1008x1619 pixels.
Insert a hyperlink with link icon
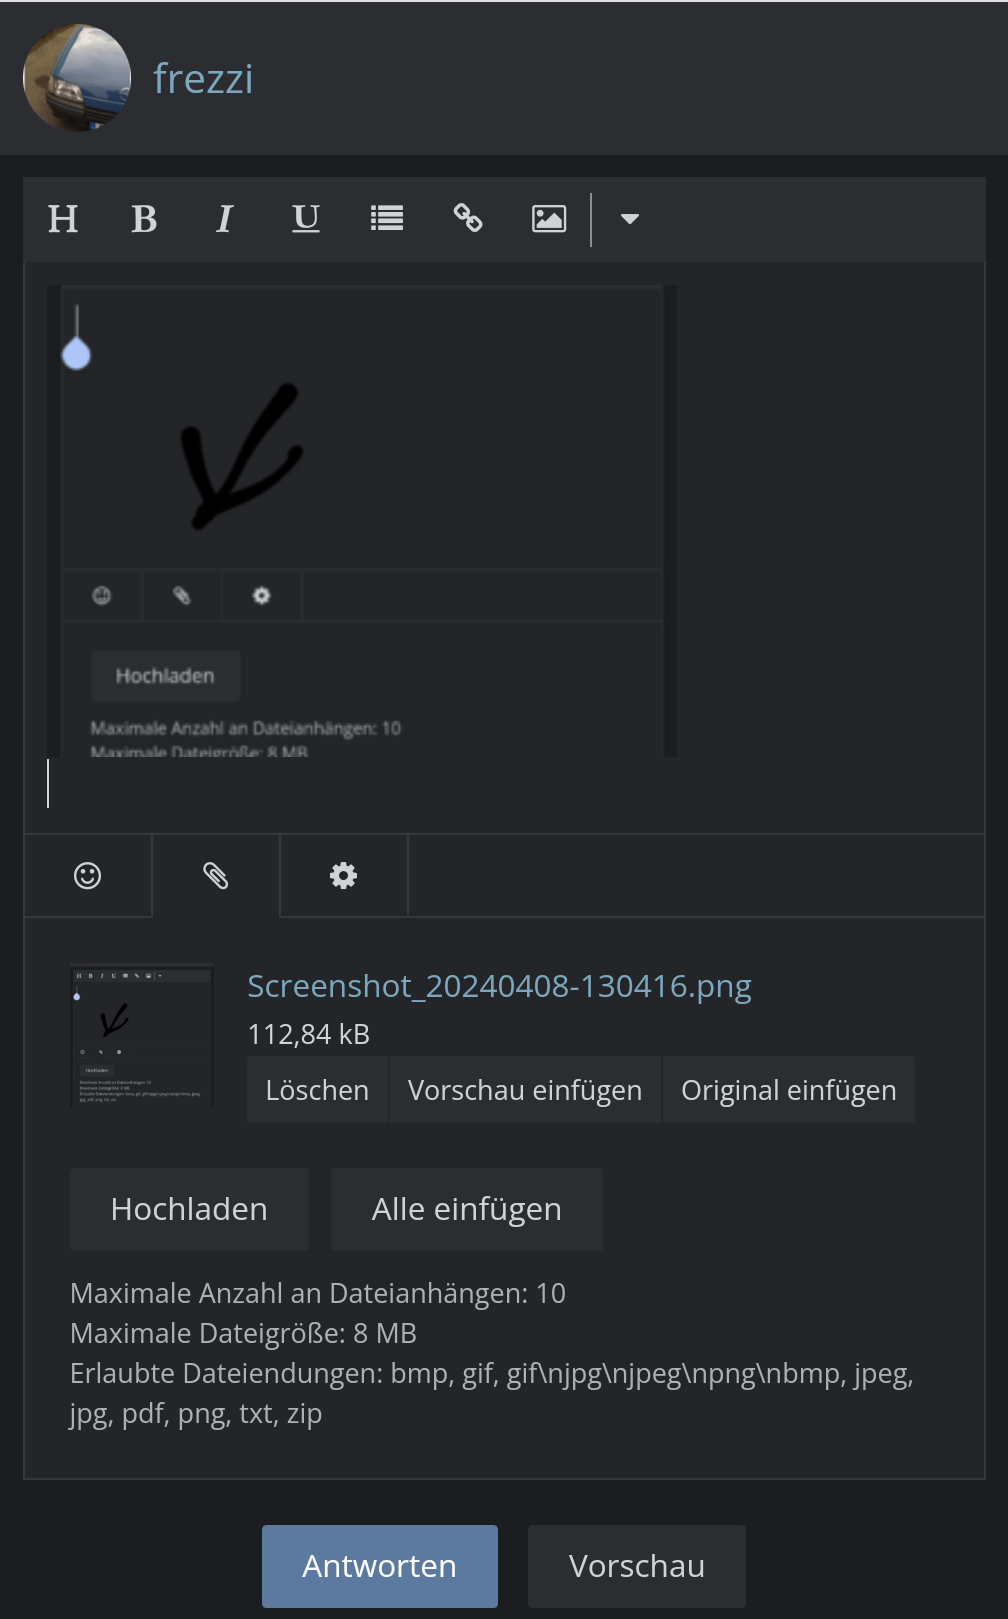point(468,219)
